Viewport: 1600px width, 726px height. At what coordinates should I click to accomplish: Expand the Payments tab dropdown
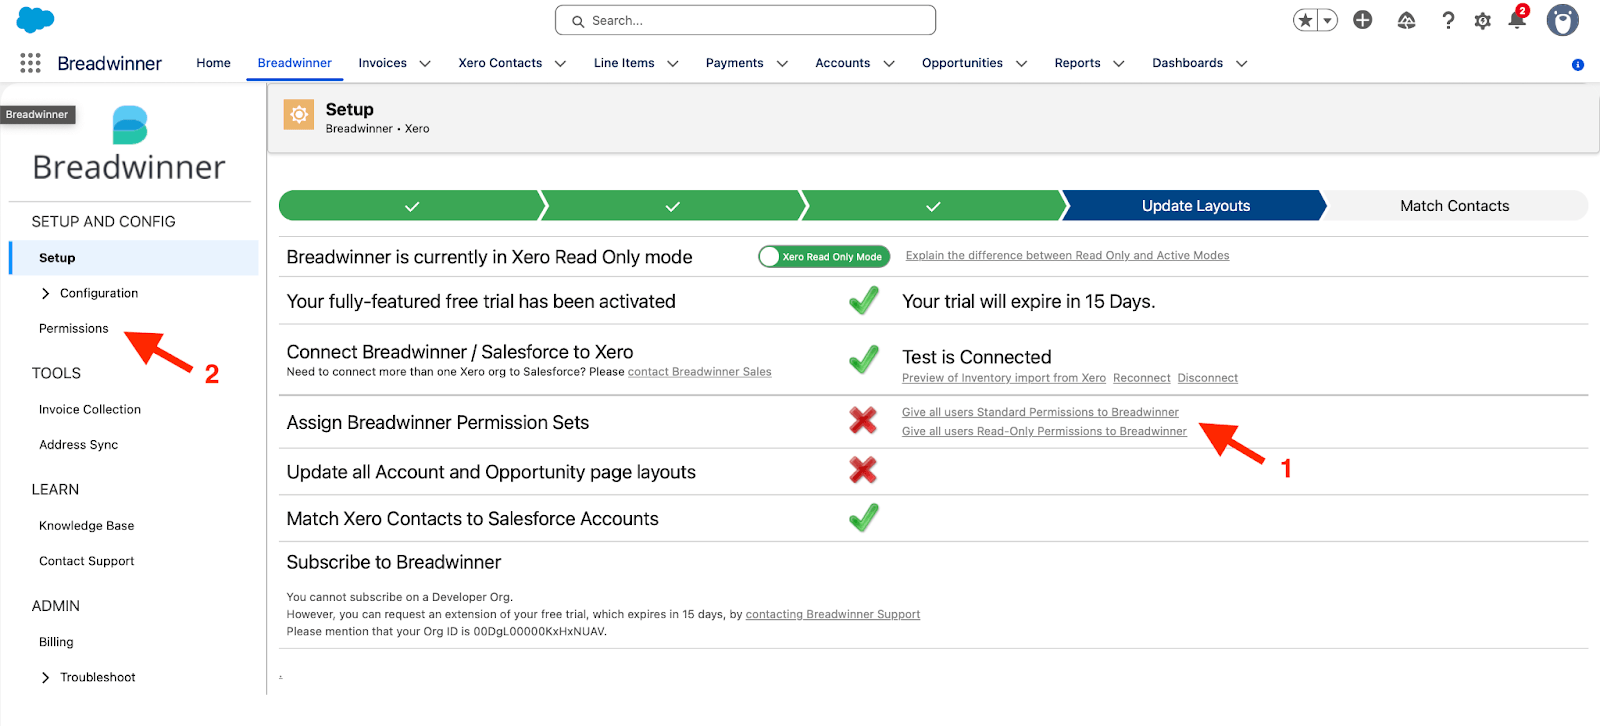coord(782,63)
